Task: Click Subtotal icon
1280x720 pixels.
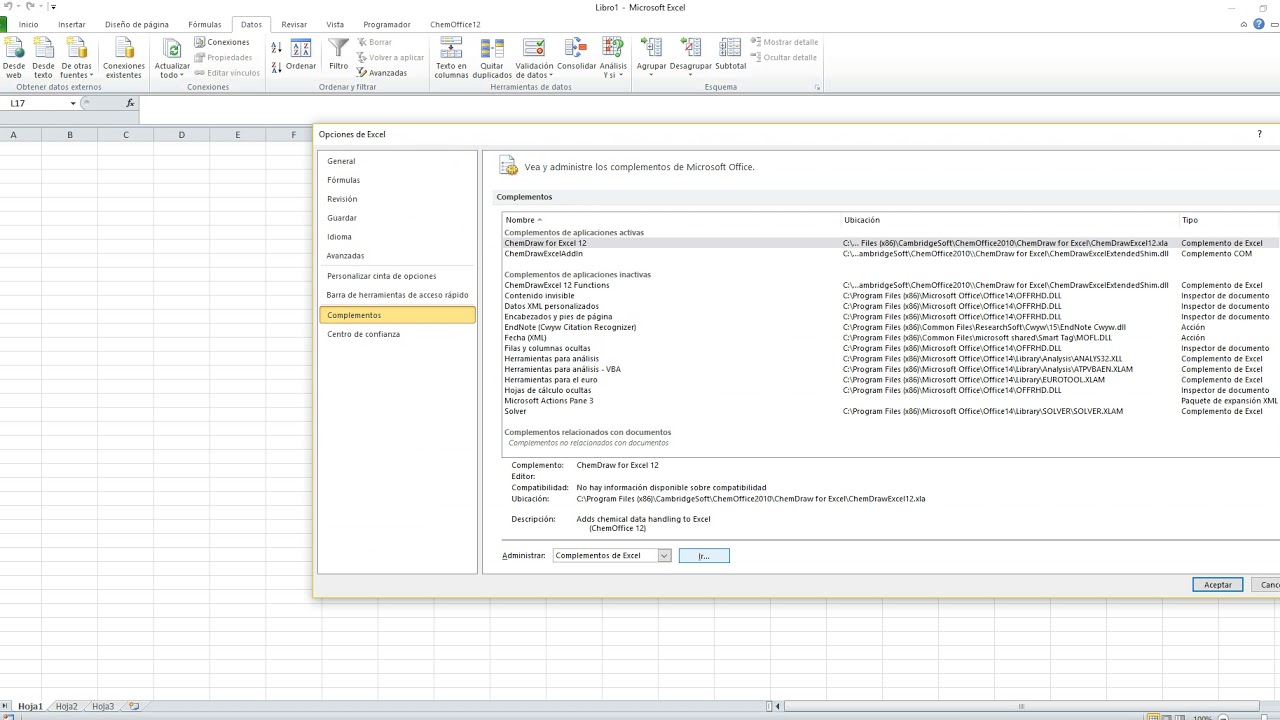Action: click(730, 56)
